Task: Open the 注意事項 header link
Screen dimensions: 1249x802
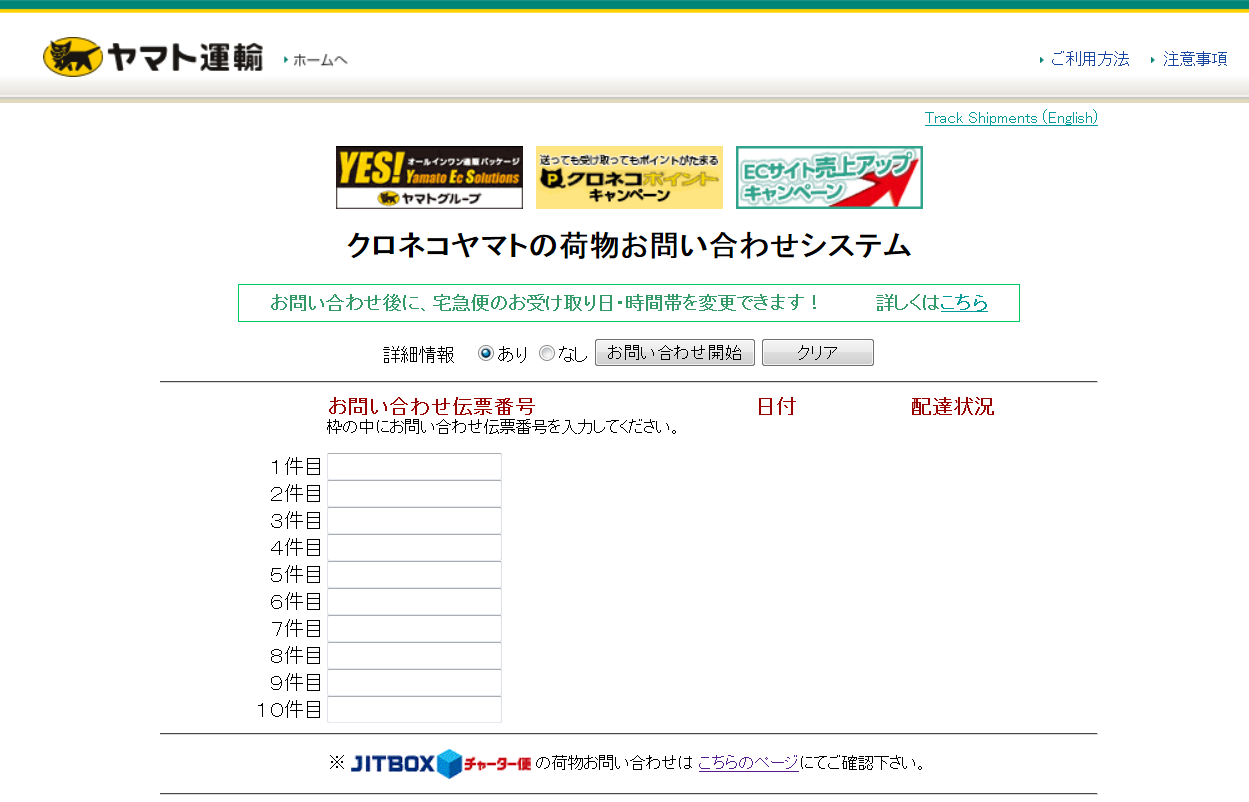Action: coord(1195,59)
